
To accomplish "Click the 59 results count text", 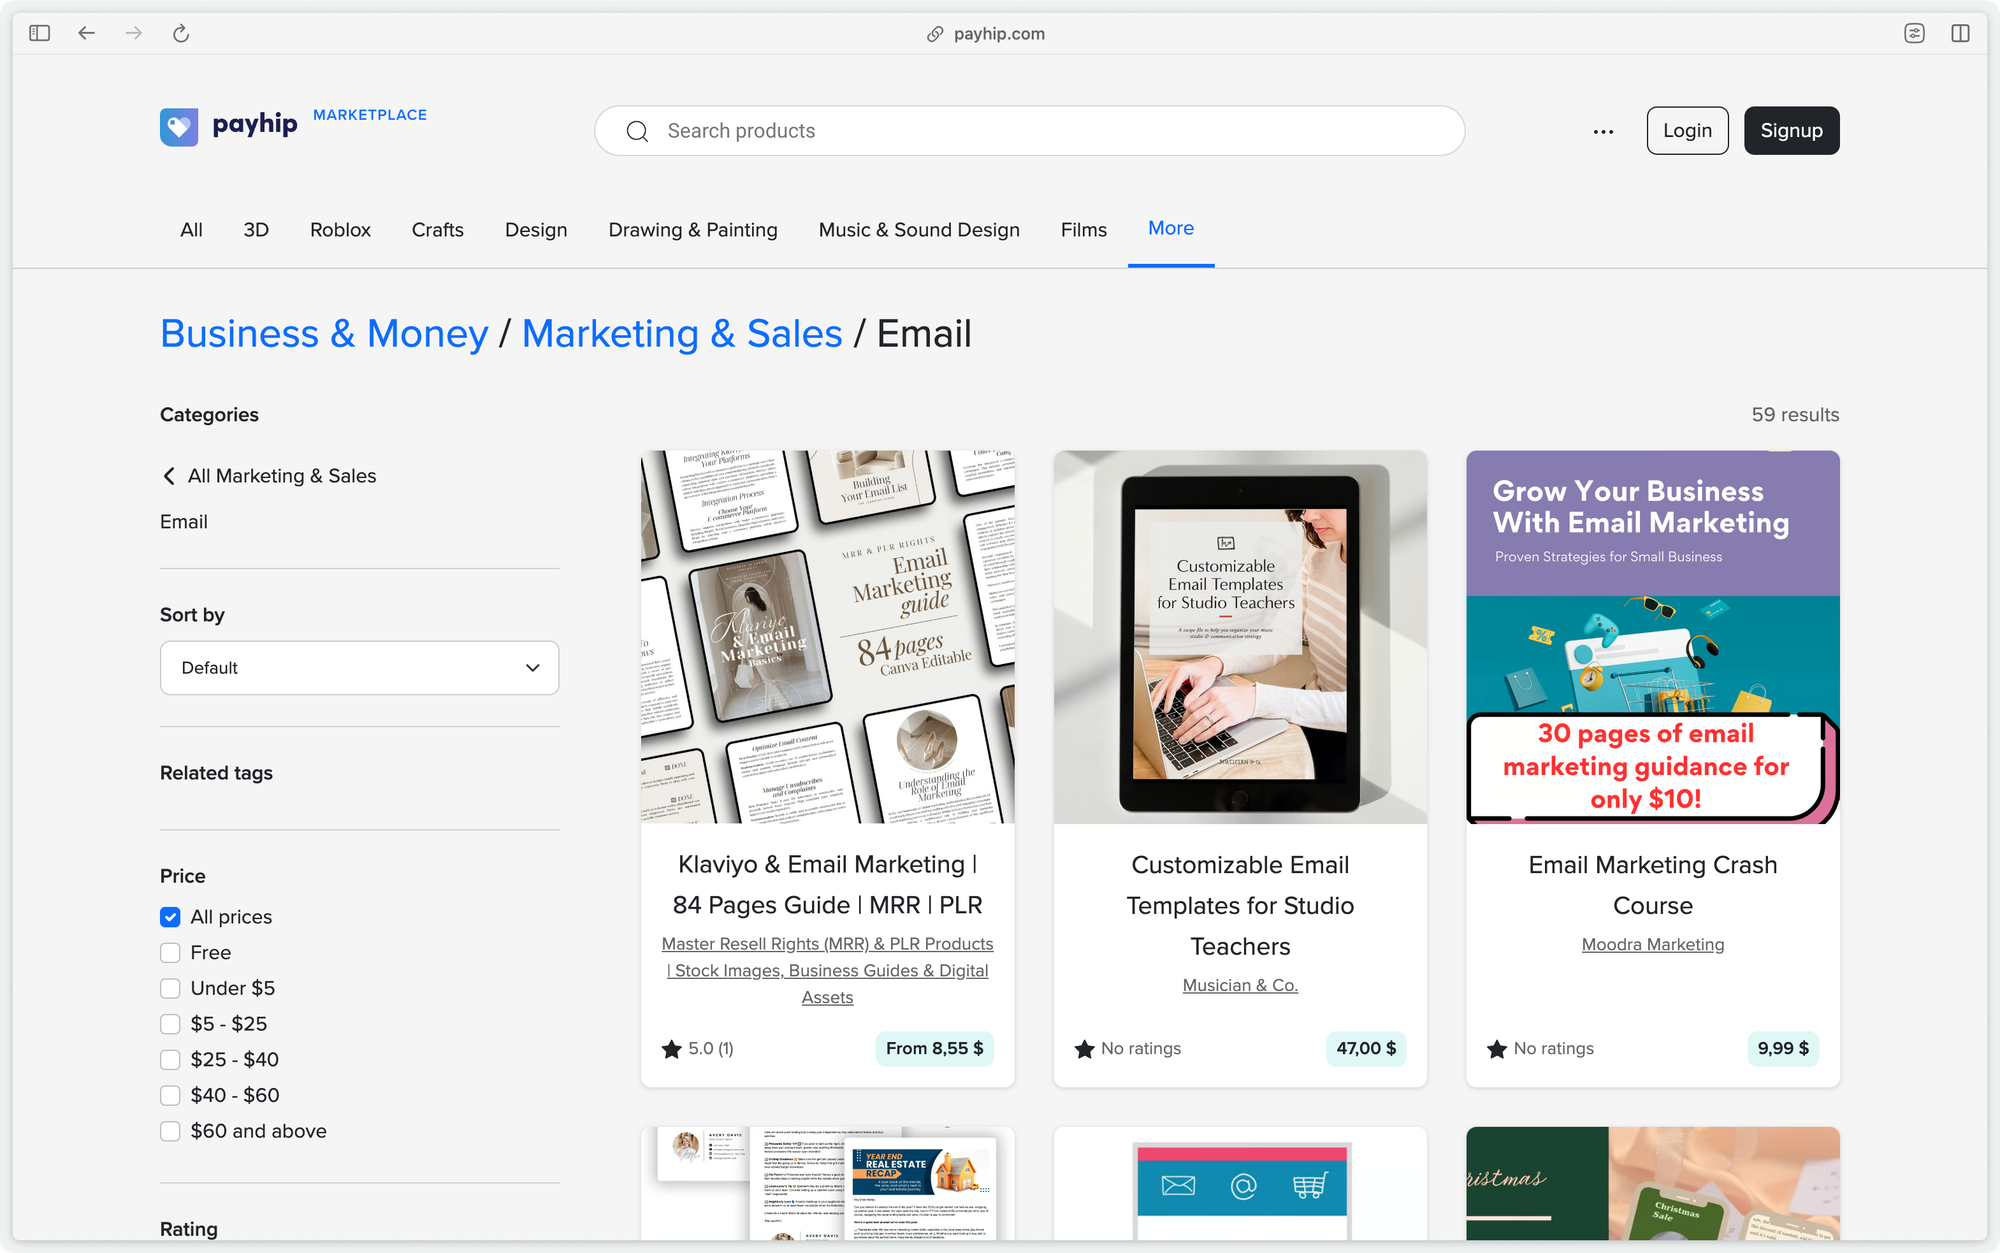I will [x=1795, y=415].
